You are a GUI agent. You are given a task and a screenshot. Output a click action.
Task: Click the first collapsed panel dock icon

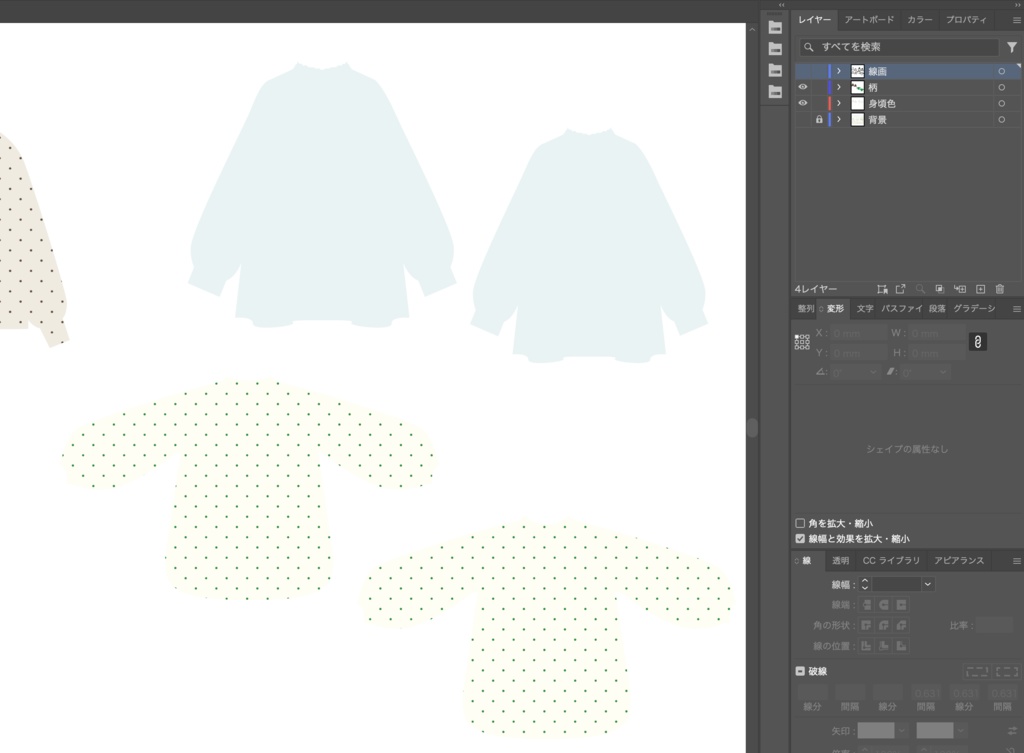[775, 27]
